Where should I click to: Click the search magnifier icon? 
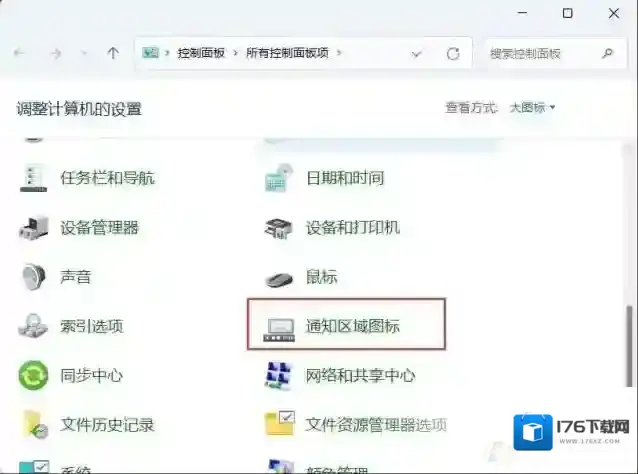coord(607,53)
